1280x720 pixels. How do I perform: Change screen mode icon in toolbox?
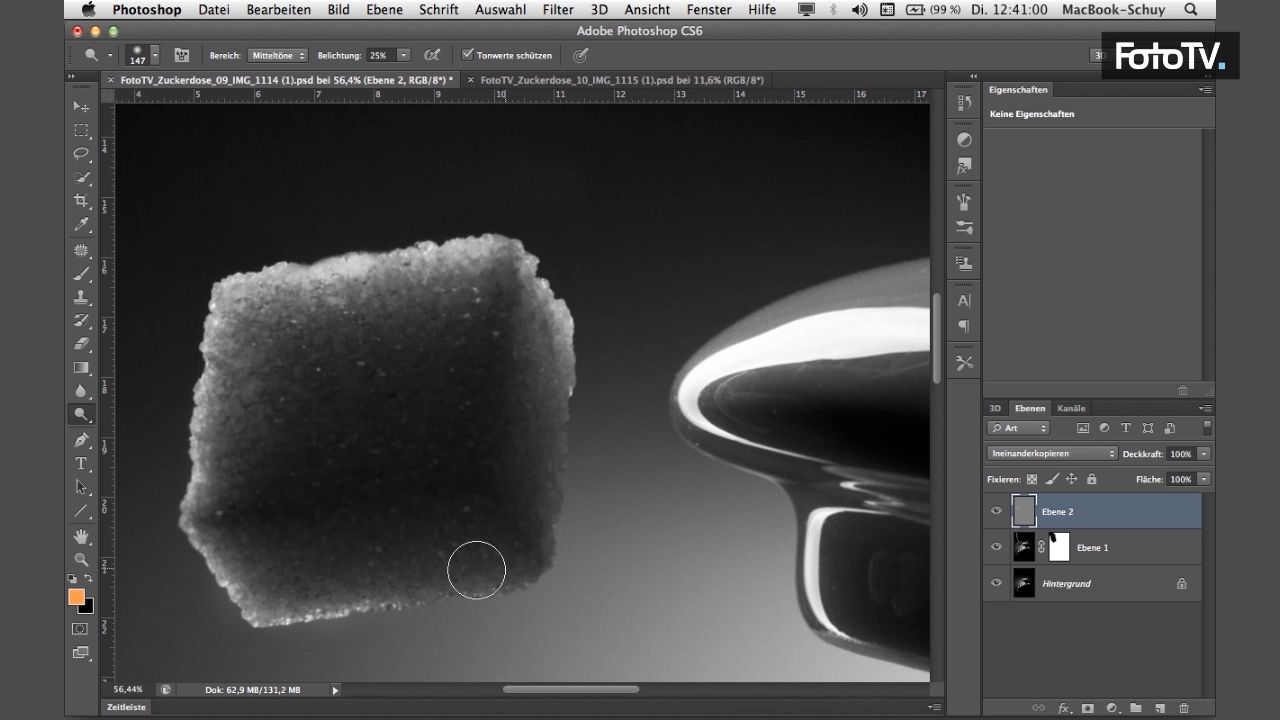[x=80, y=653]
